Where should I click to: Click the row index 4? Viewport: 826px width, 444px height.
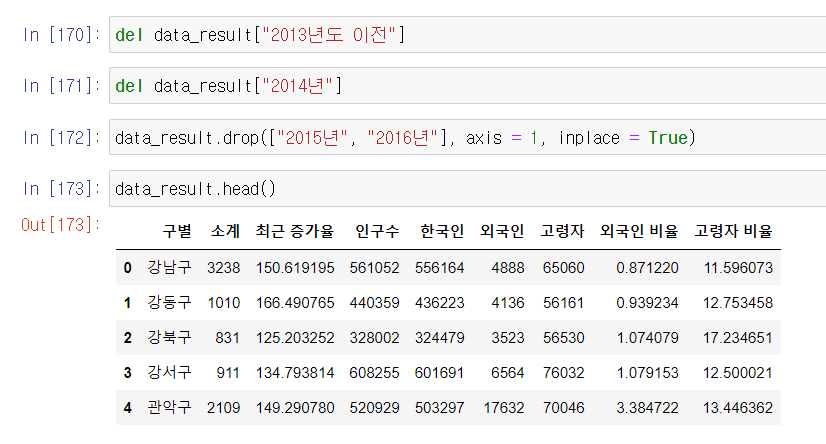click(x=127, y=408)
